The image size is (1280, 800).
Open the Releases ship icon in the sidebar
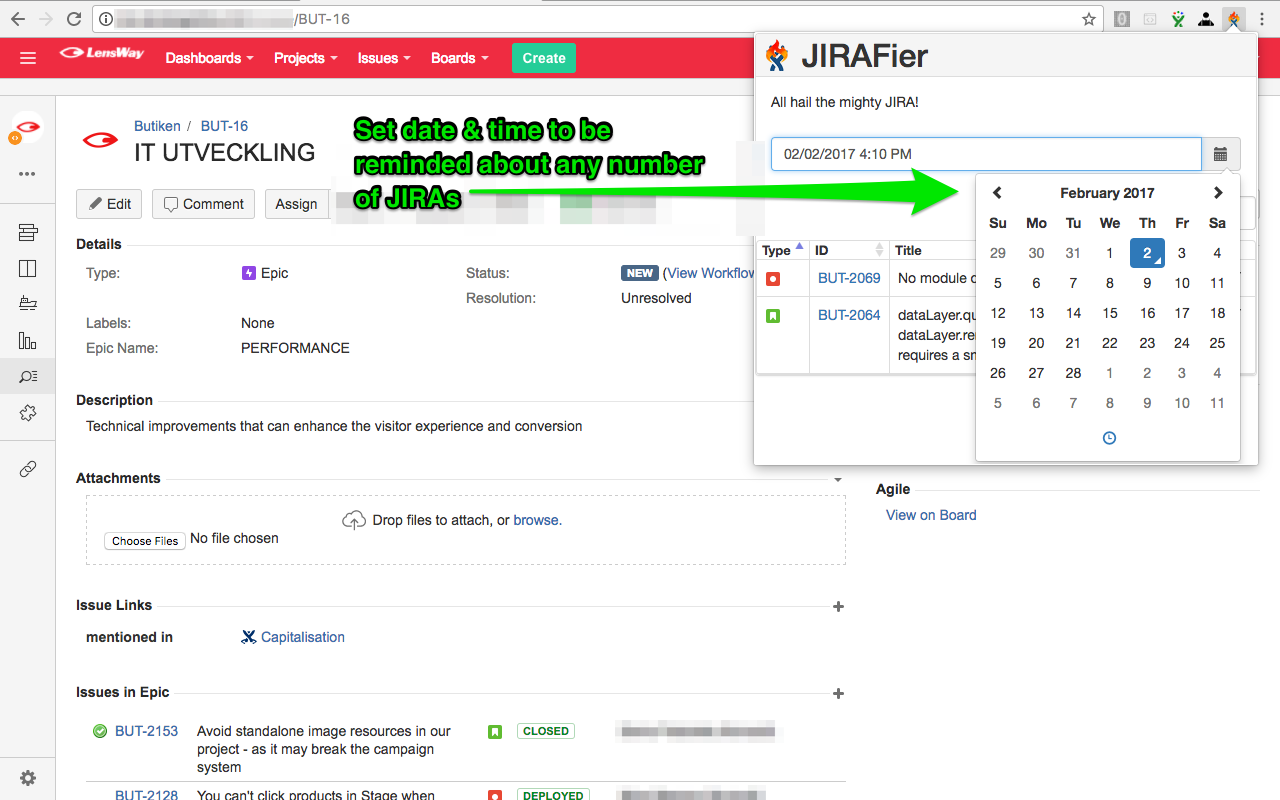point(28,304)
